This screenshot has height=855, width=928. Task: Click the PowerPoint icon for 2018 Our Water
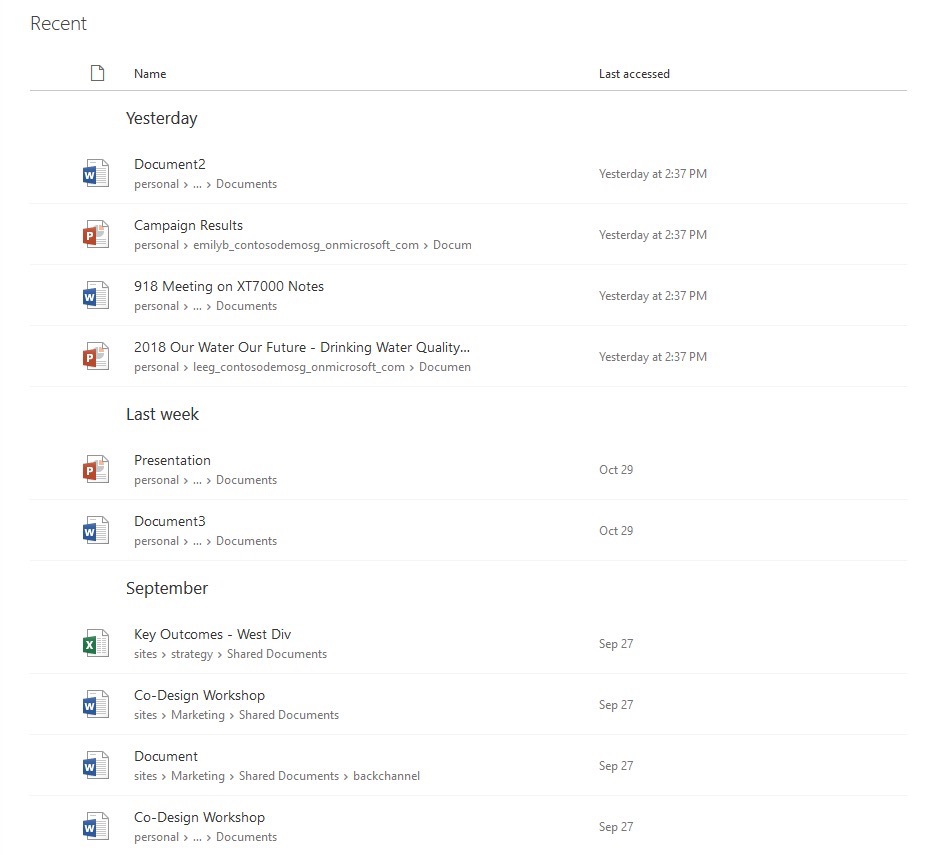pos(95,357)
